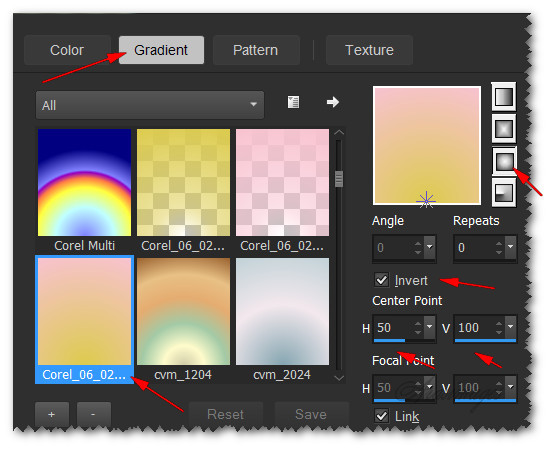This screenshot has height=451, width=551.
Task: Select the Radial gradient style icon
Action: (x=504, y=192)
